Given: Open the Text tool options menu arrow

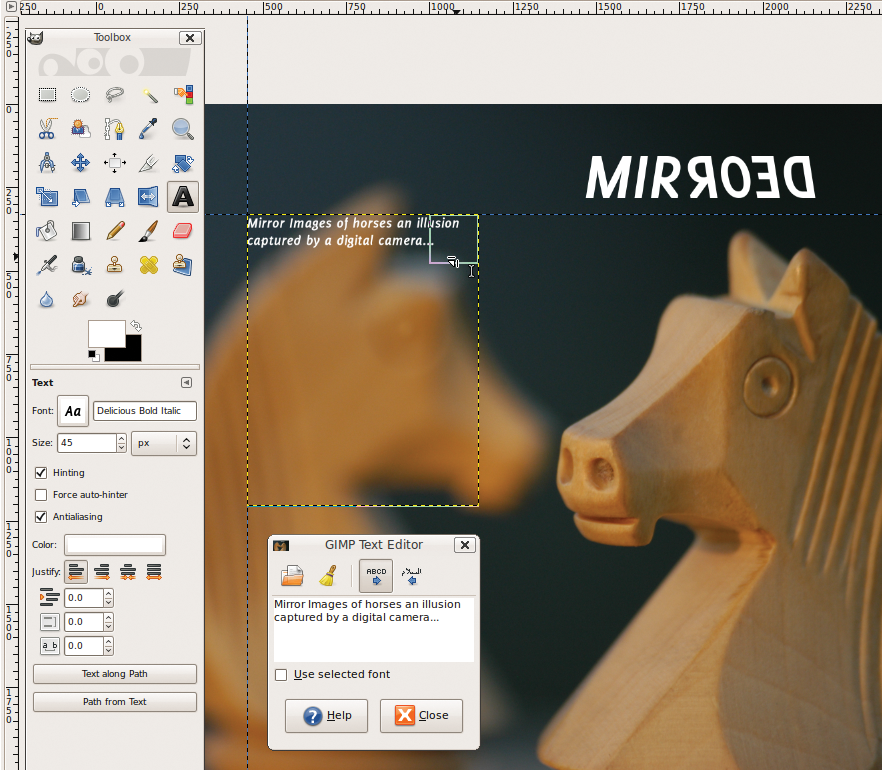Looking at the screenshot, I should (x=186, y=382).
